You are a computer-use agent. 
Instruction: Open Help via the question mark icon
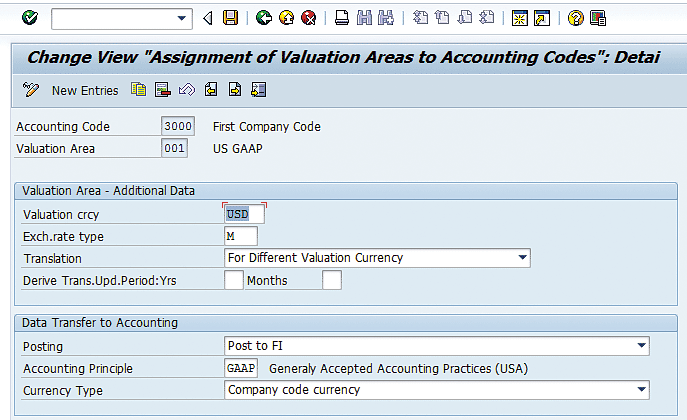click(576, 18)
